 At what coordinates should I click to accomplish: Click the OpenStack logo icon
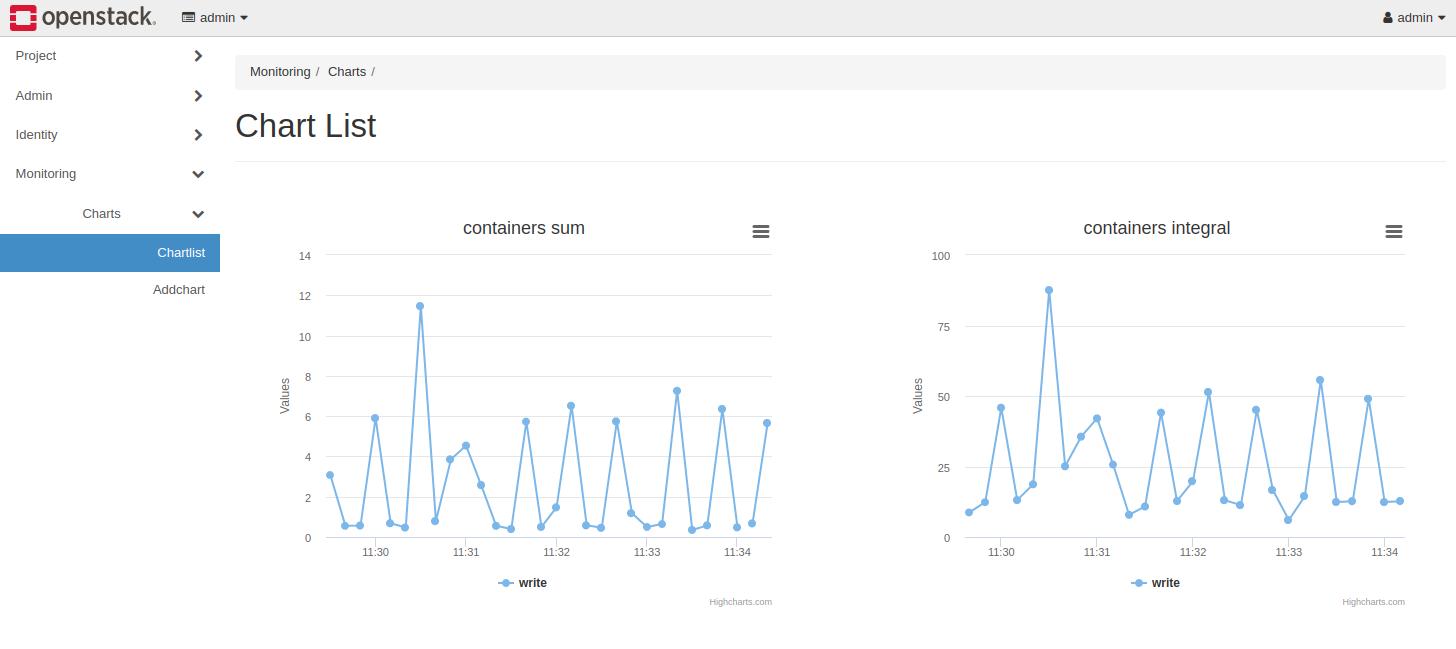(24, 17)
